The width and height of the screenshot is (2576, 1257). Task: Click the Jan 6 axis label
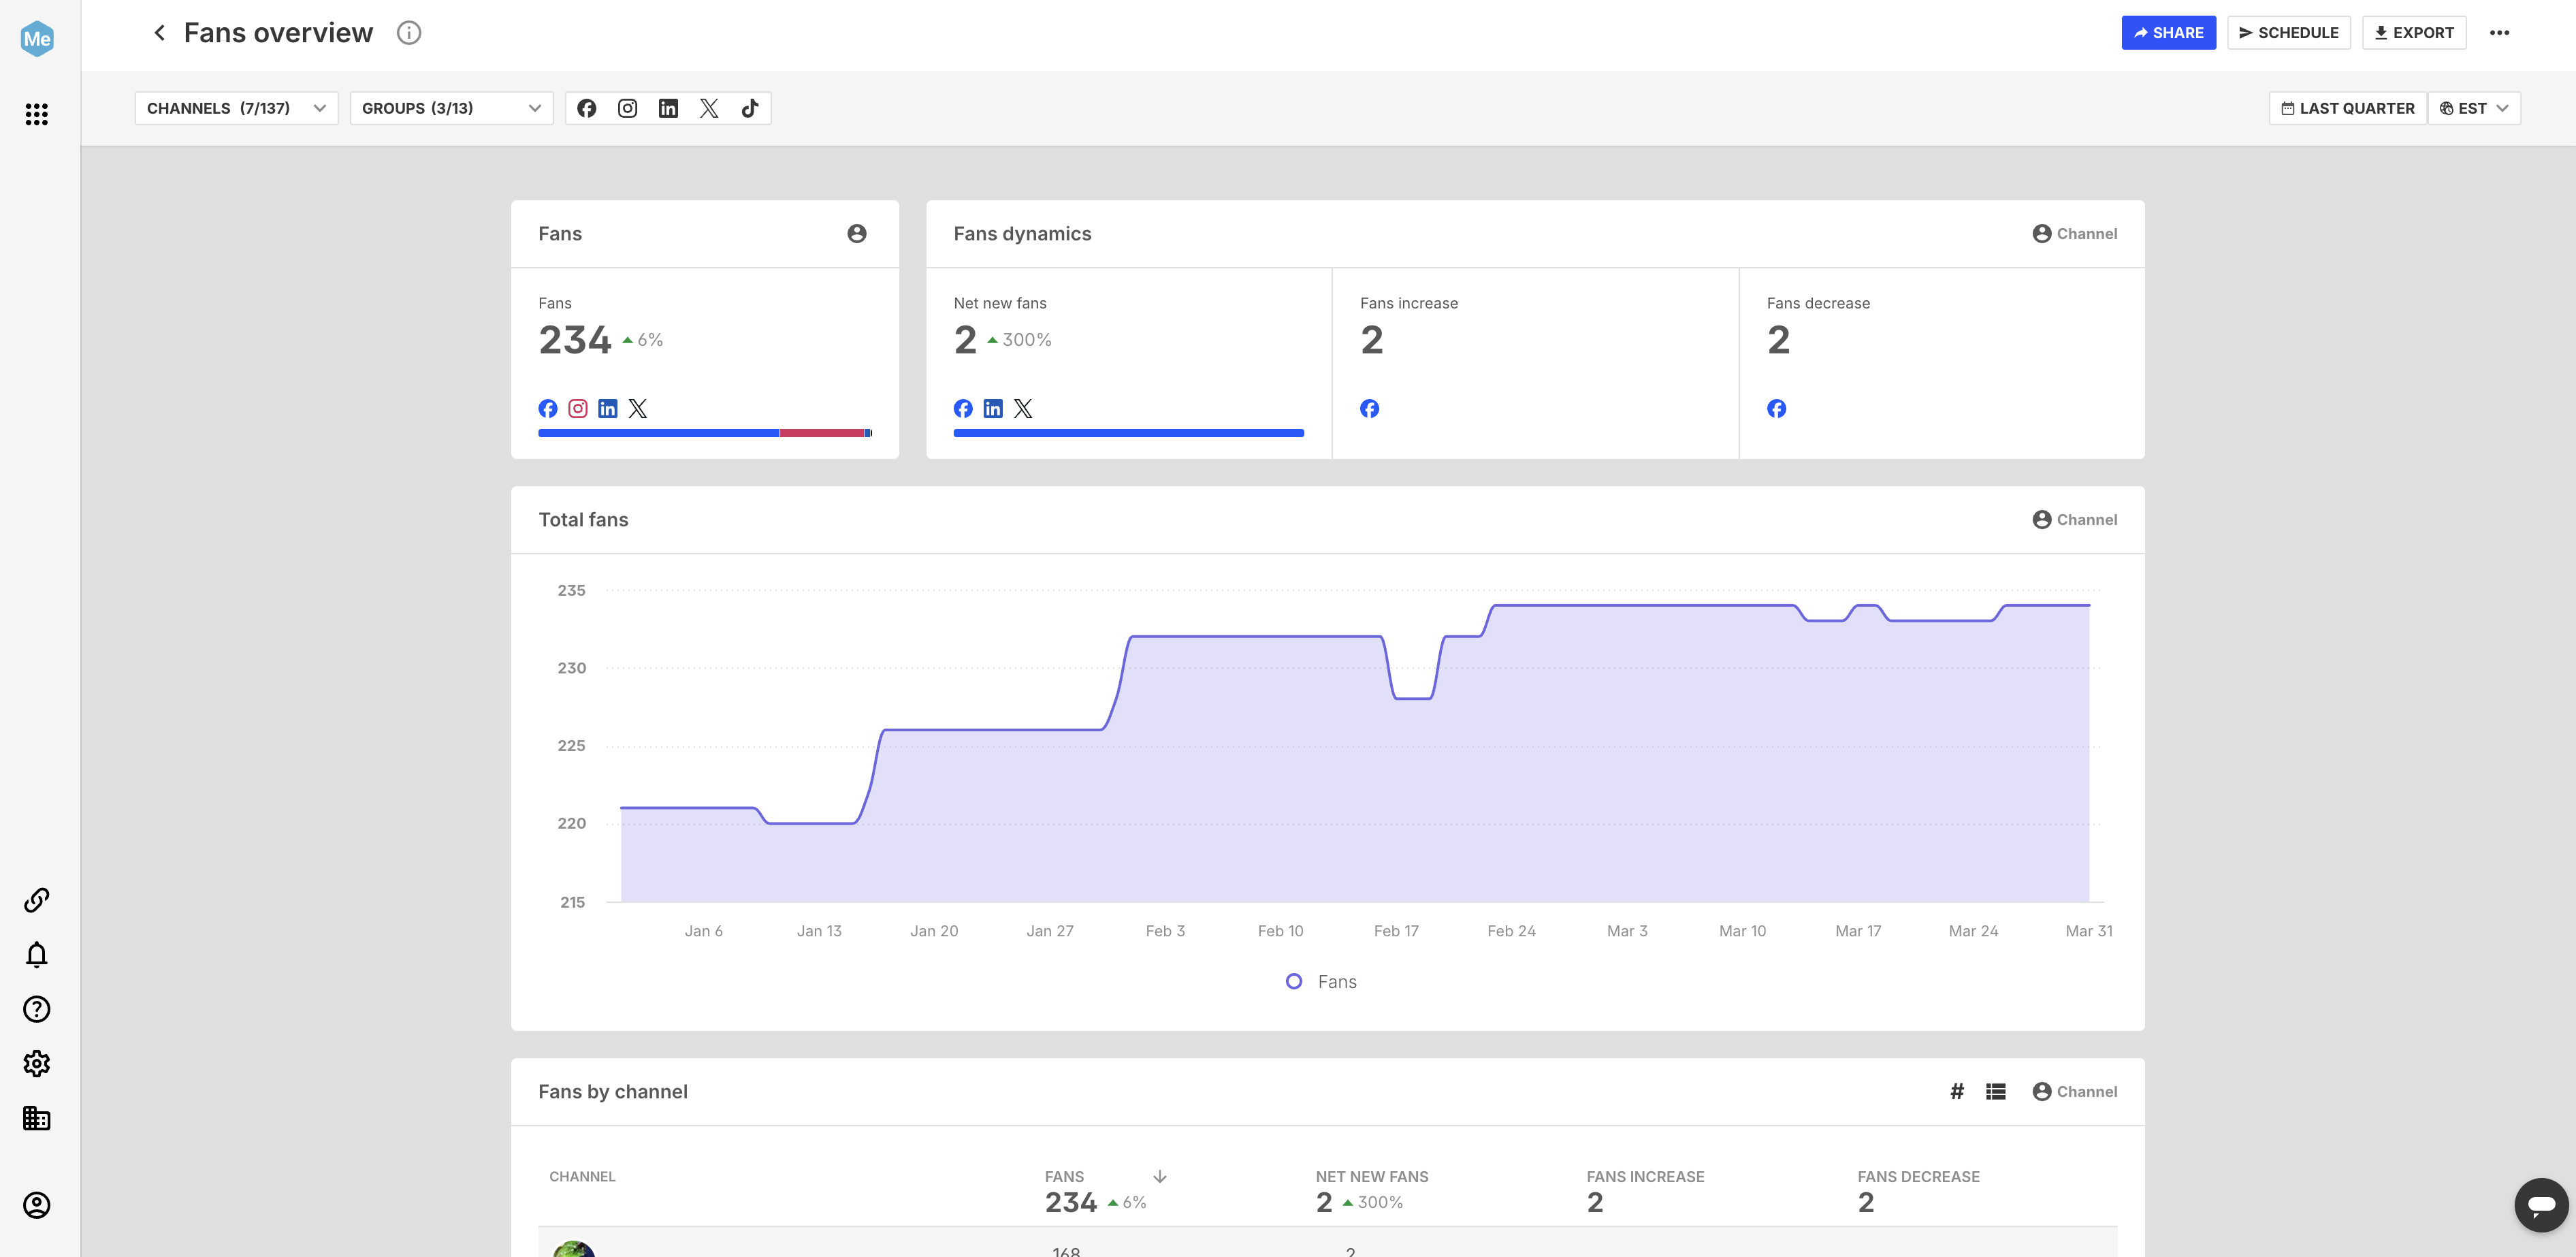704,931
